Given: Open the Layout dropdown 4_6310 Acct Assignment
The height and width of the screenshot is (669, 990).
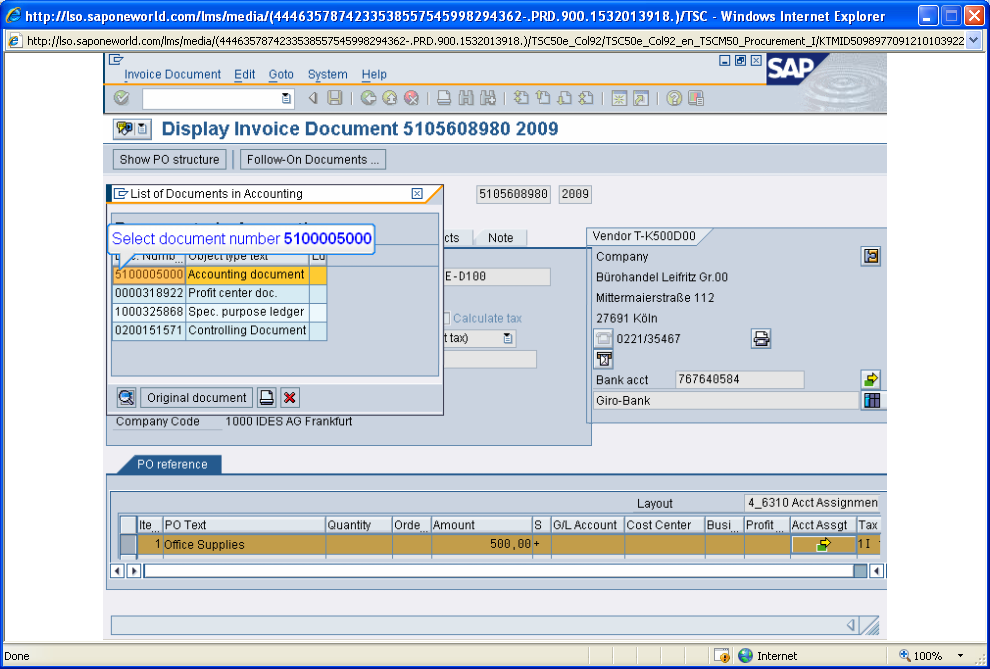Looking at the screenshot, I should (x=812, y=503).
